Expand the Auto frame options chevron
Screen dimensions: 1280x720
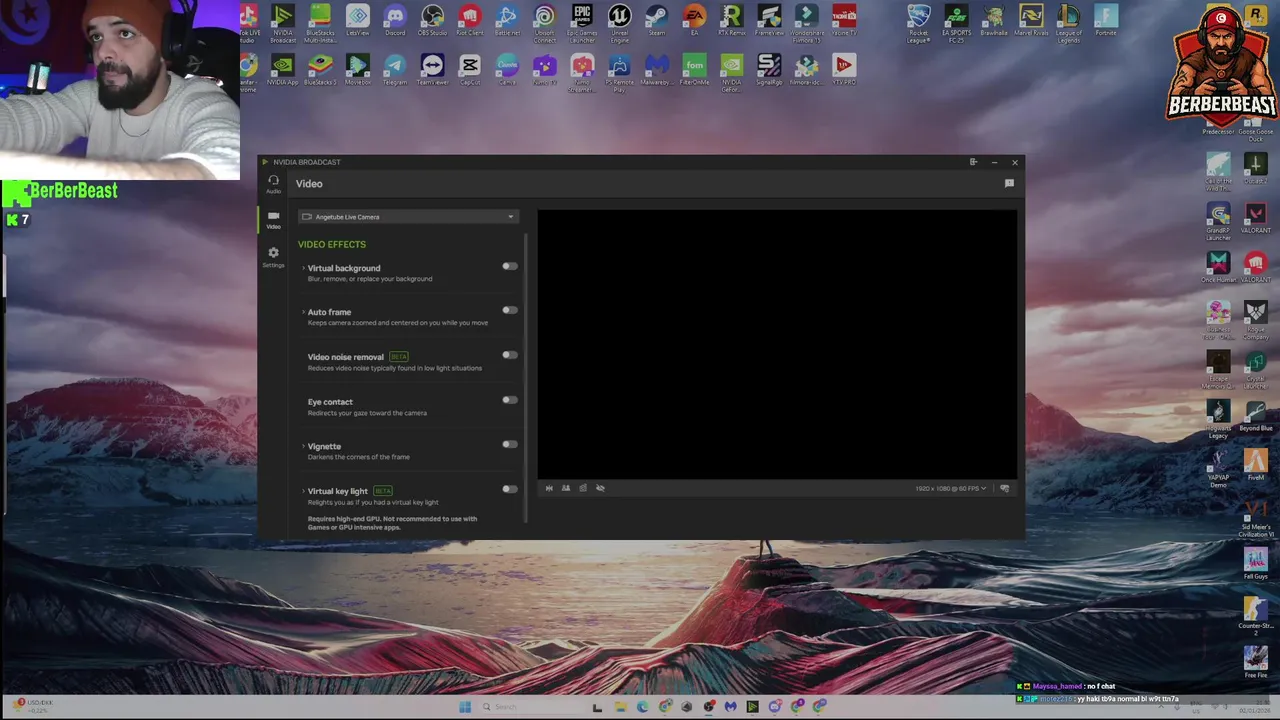pyautogui.click(x=303, y=312)
